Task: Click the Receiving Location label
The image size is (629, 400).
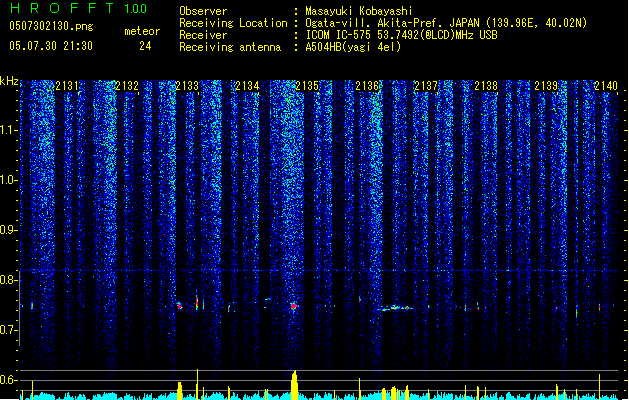Action: click(x=233, y=23)
